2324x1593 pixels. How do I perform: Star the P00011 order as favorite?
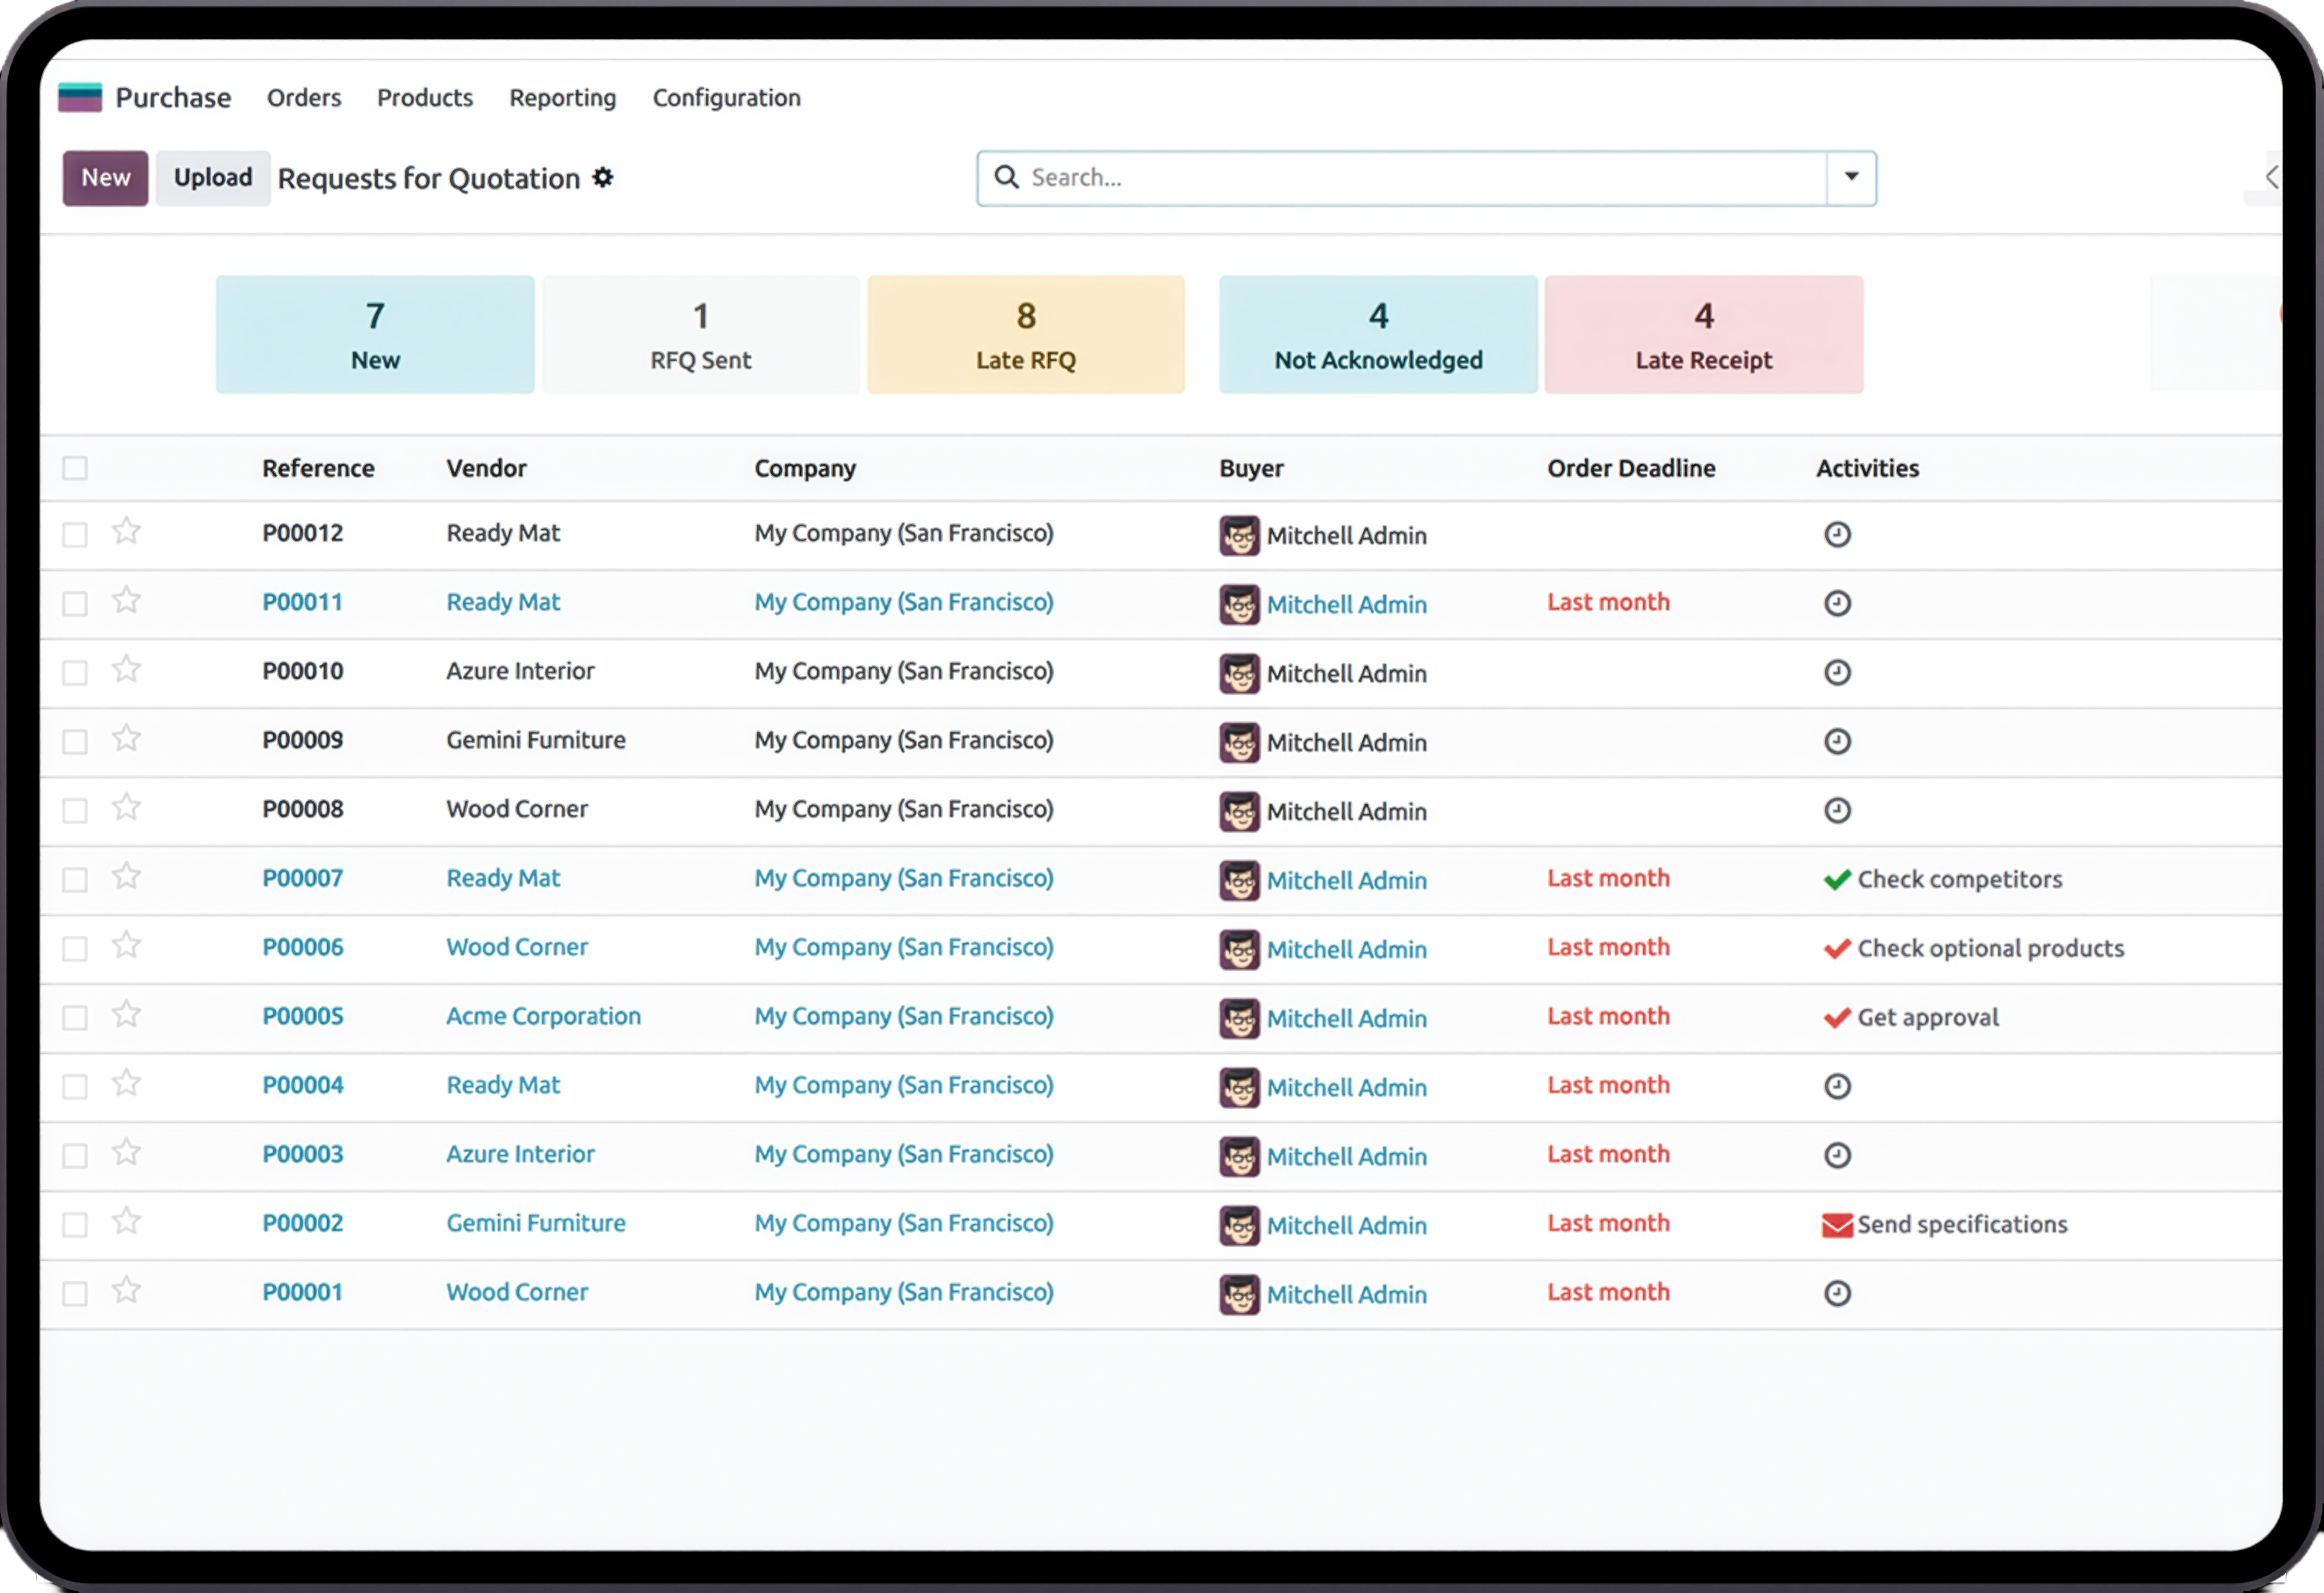(x=126, y=600)
